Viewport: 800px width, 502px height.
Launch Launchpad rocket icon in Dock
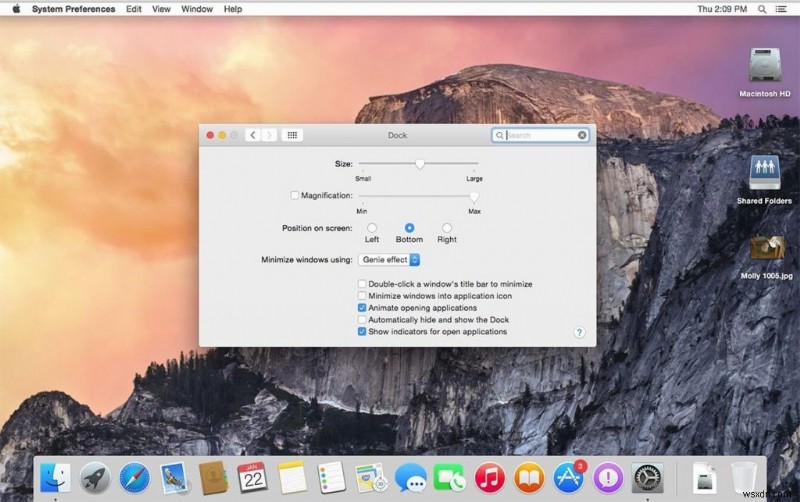pos(95,478)
